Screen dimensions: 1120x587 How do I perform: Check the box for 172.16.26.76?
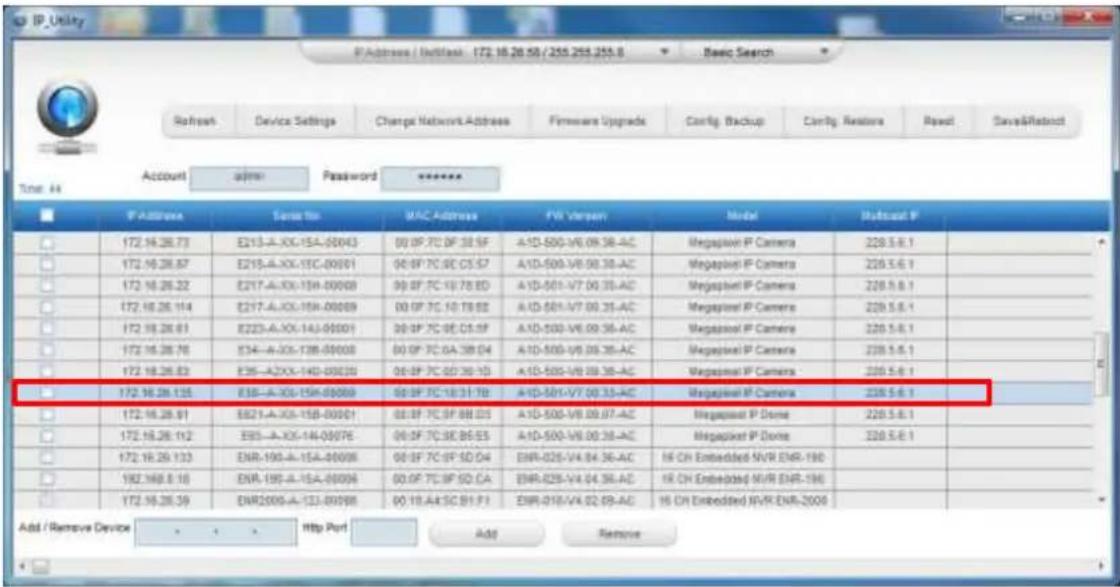[47, 350]
